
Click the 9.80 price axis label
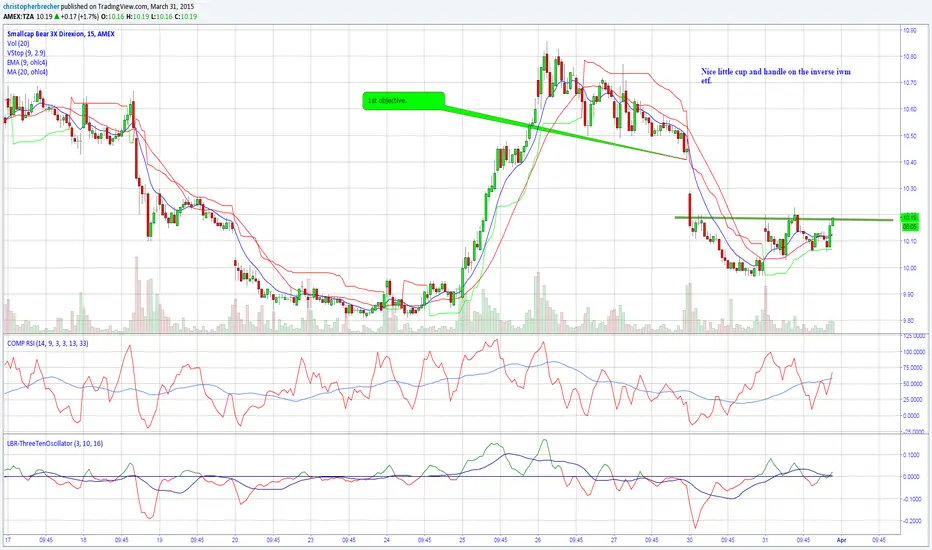point(909,320)
